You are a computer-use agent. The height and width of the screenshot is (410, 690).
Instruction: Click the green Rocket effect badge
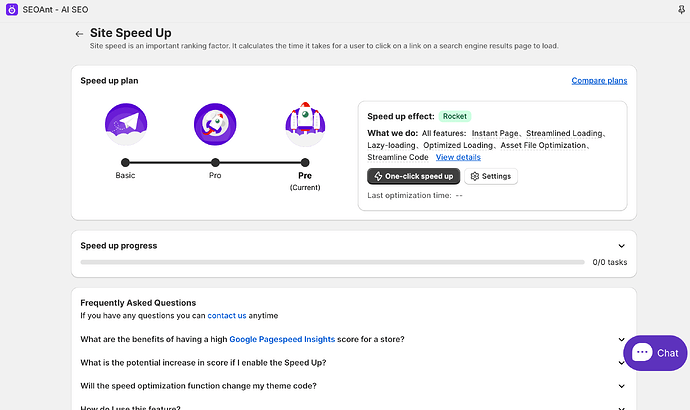(455, 116)
